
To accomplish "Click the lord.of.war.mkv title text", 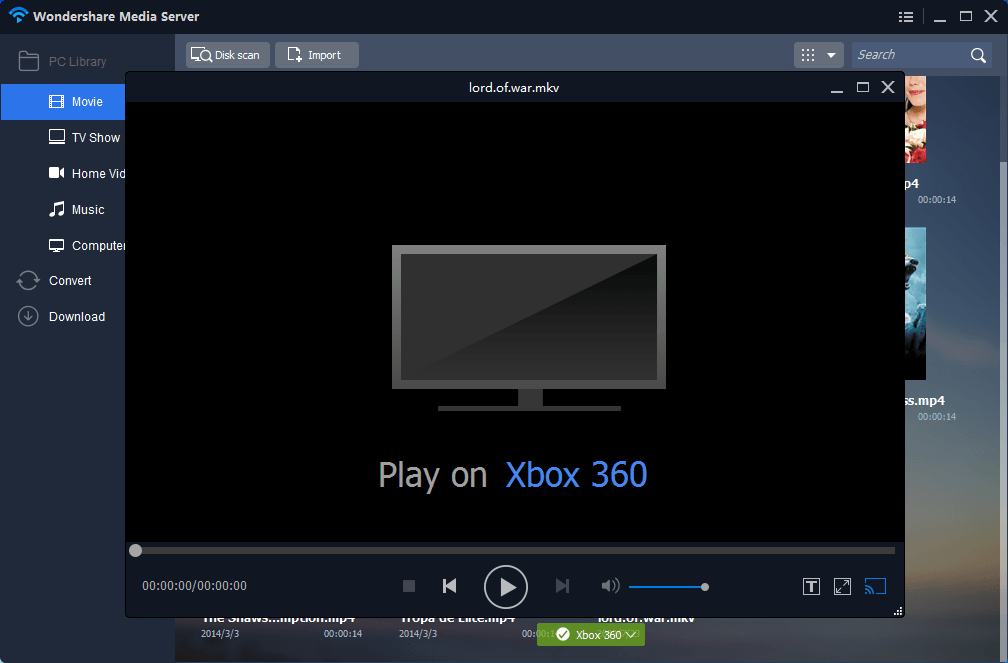I will [x=514, y=87].
